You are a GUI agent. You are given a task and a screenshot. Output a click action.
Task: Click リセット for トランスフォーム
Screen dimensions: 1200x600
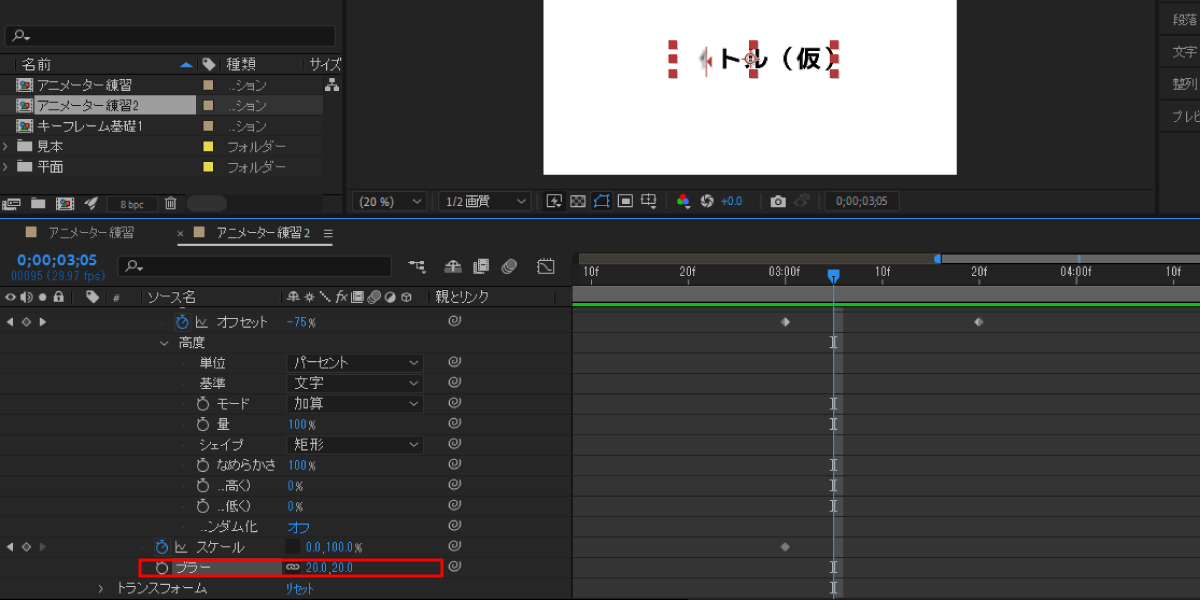(x=300, y=588)
